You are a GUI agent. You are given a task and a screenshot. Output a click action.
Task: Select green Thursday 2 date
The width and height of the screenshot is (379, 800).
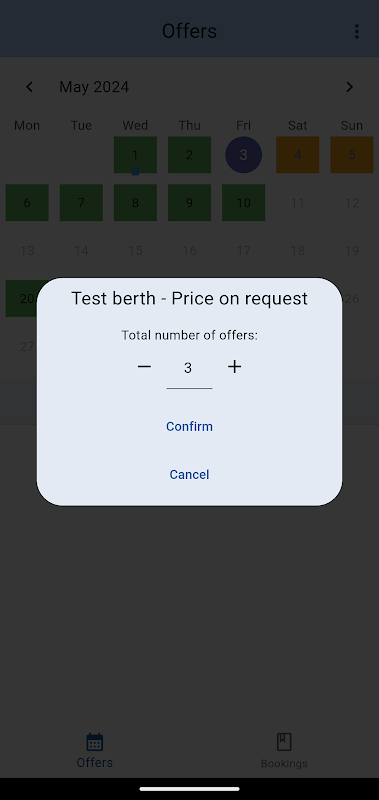click(x=189, y=155)
